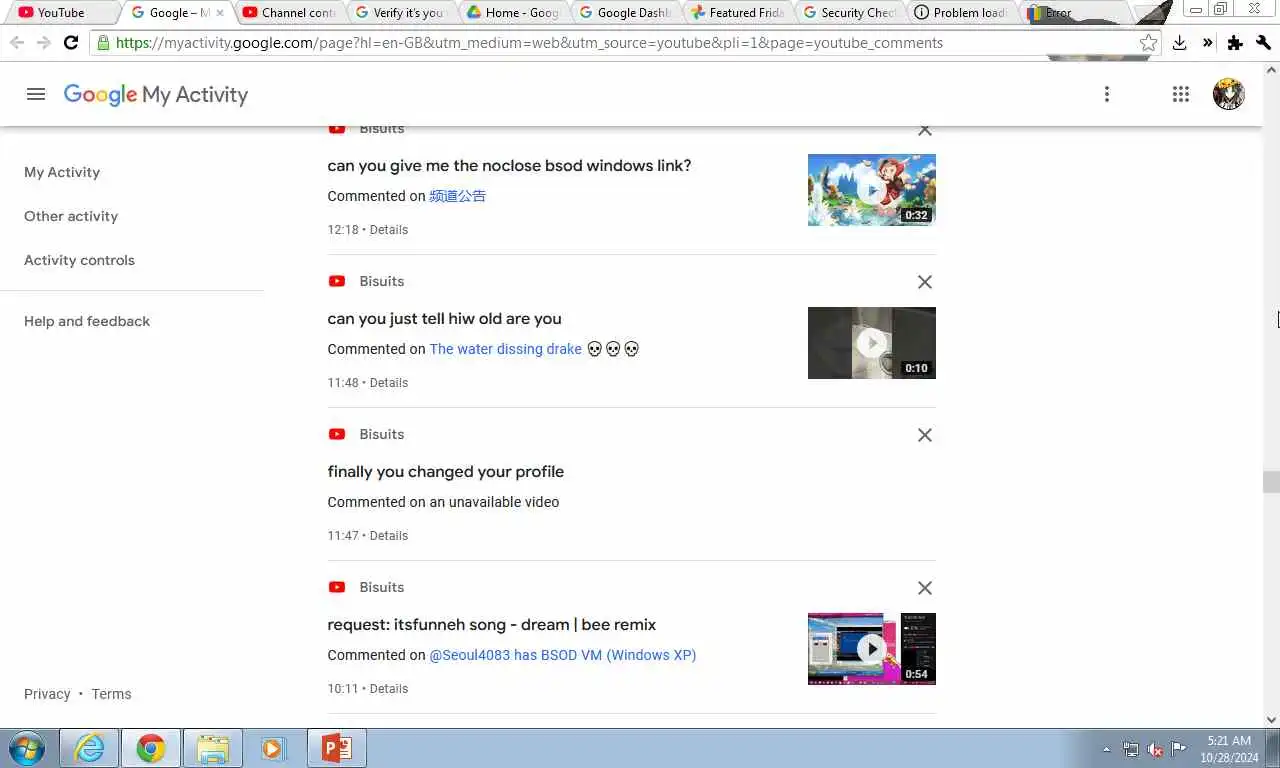Open the browser downloads icon
1280x768 pixels.
tap(1180, 43)
